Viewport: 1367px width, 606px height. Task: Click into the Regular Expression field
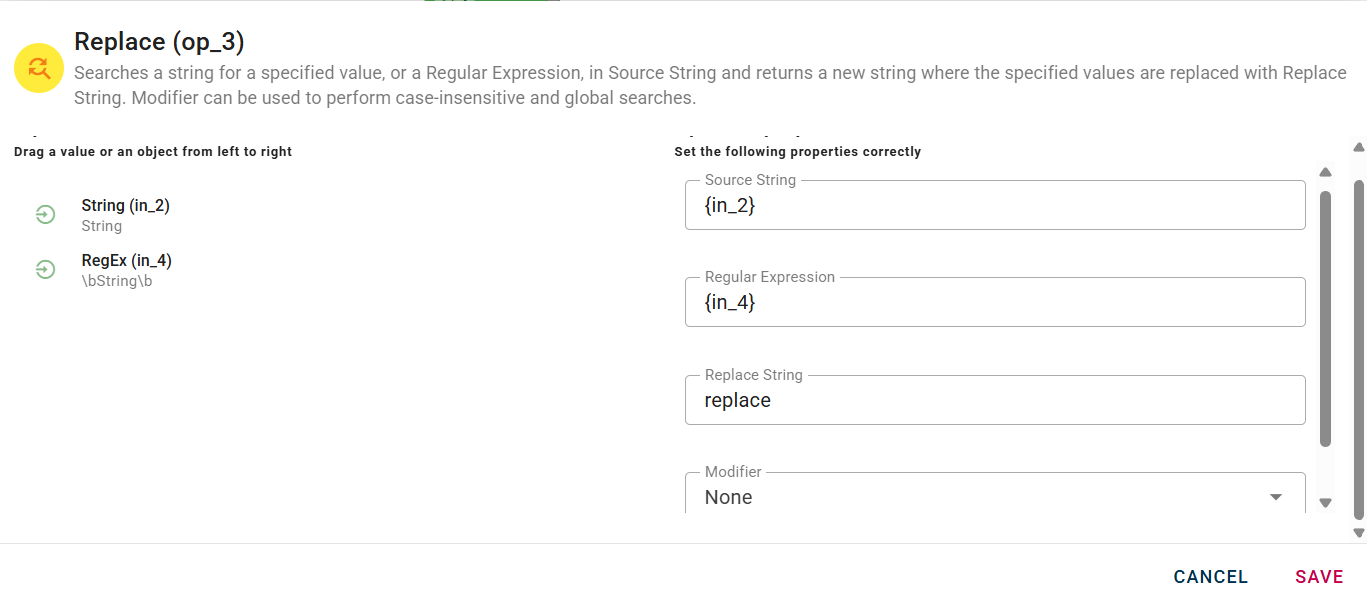(x=994, y=303)
